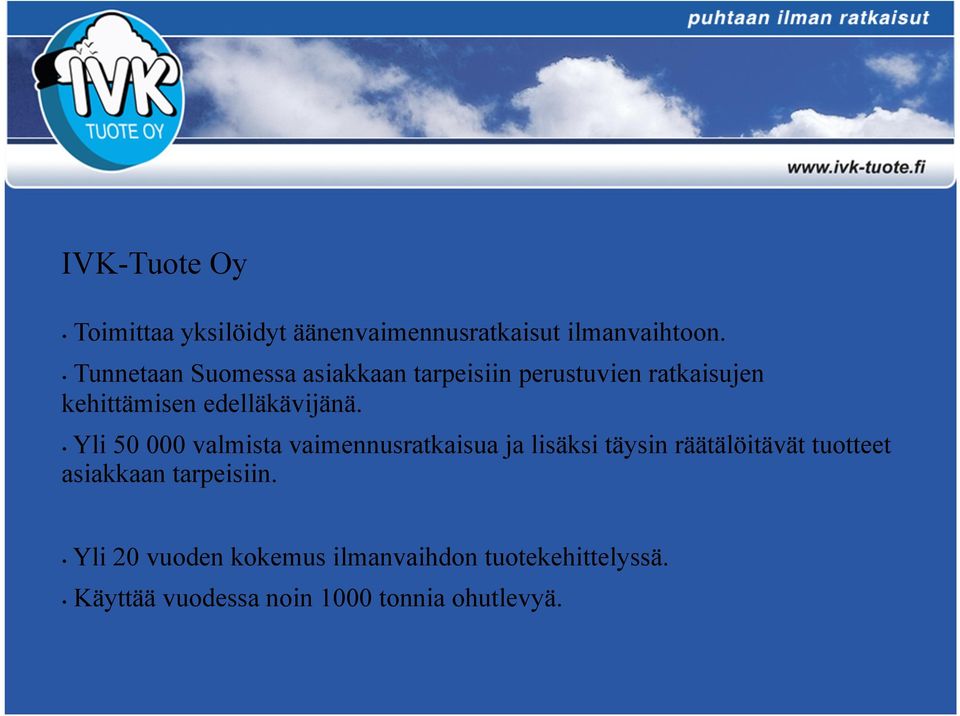Viewport: 960px width, 716px height.
Task: Select the bullet 'Toimittaa yksilöidyt äänenvaimennusratkaisut ilmanvaihtoon.'
Action: pyautogui.click(x=393, y=333)
